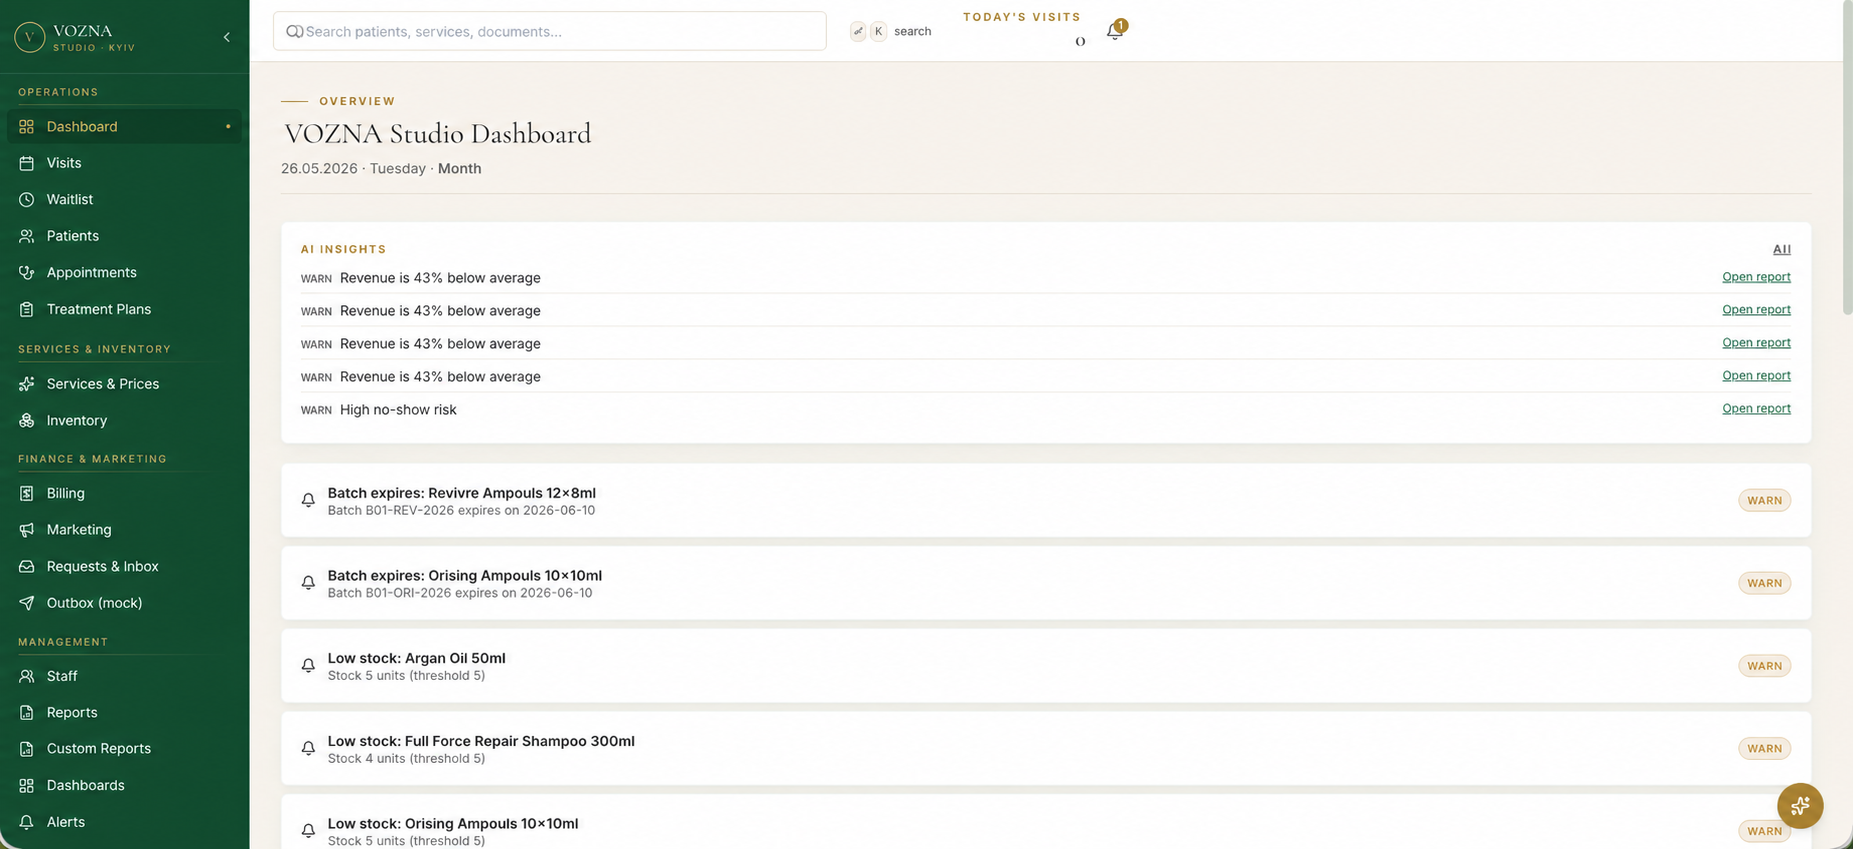The width and height of the screenshot is (1853, 849).
Task: Click the Reports document icon
Action: pos(26,712)
